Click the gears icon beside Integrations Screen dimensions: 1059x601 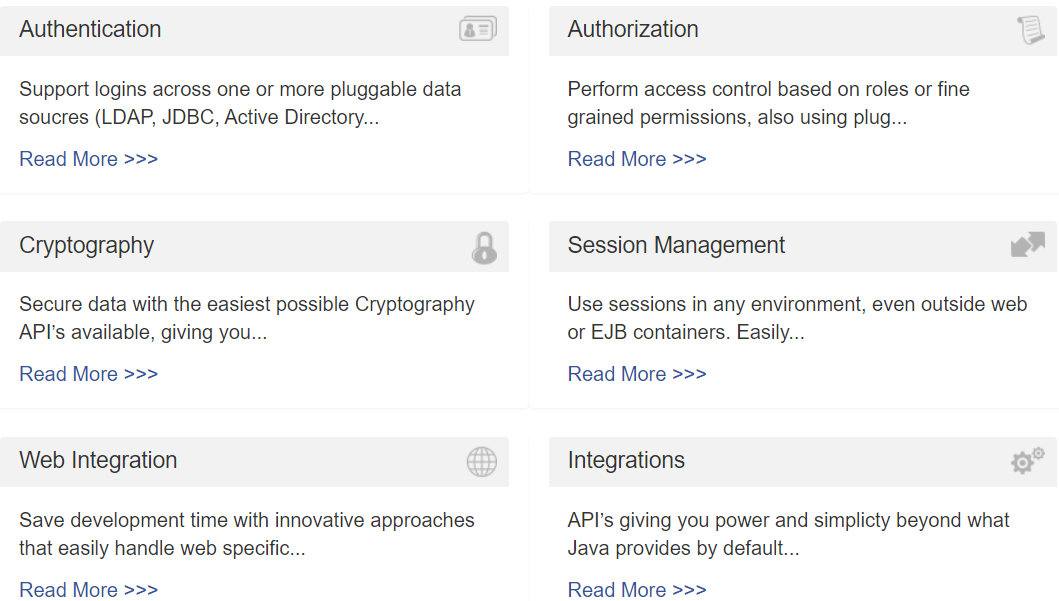(1026, 460)
